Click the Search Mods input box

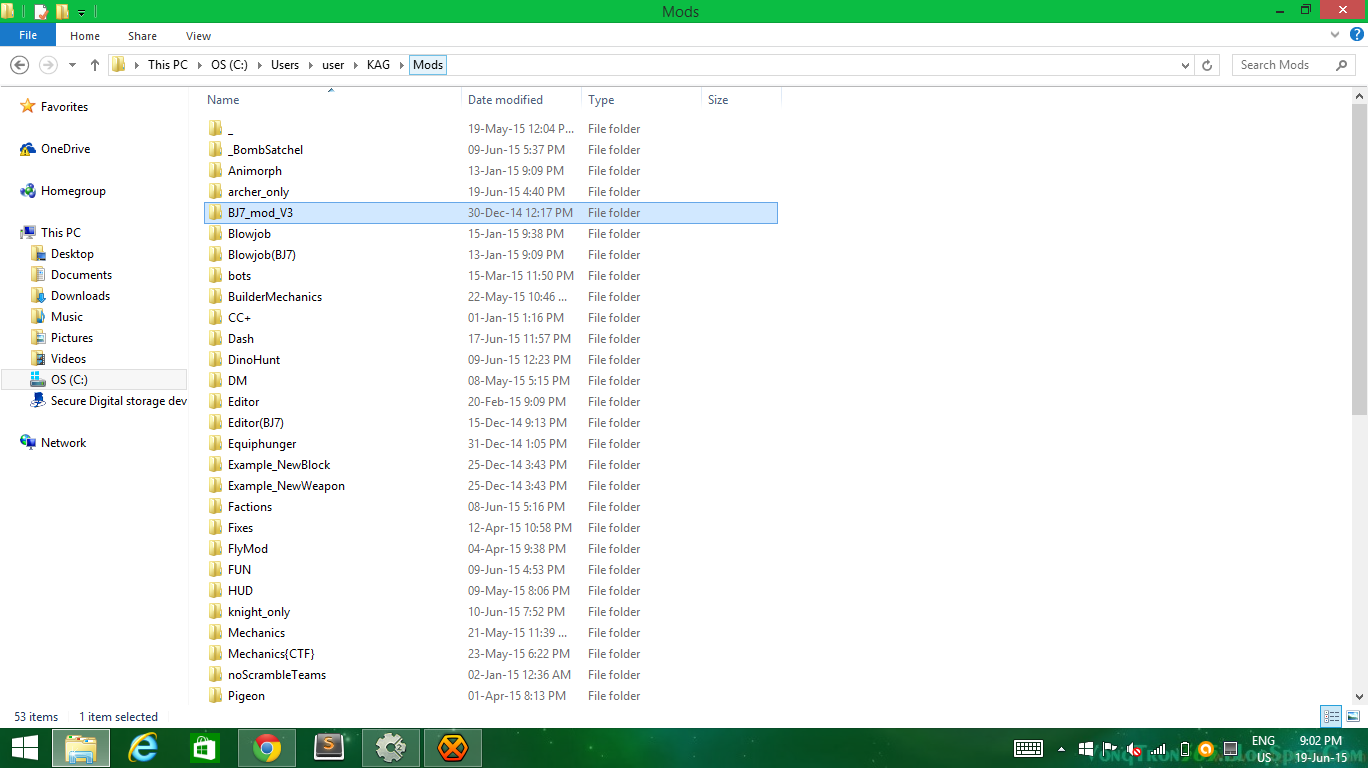coord(1282,65)
